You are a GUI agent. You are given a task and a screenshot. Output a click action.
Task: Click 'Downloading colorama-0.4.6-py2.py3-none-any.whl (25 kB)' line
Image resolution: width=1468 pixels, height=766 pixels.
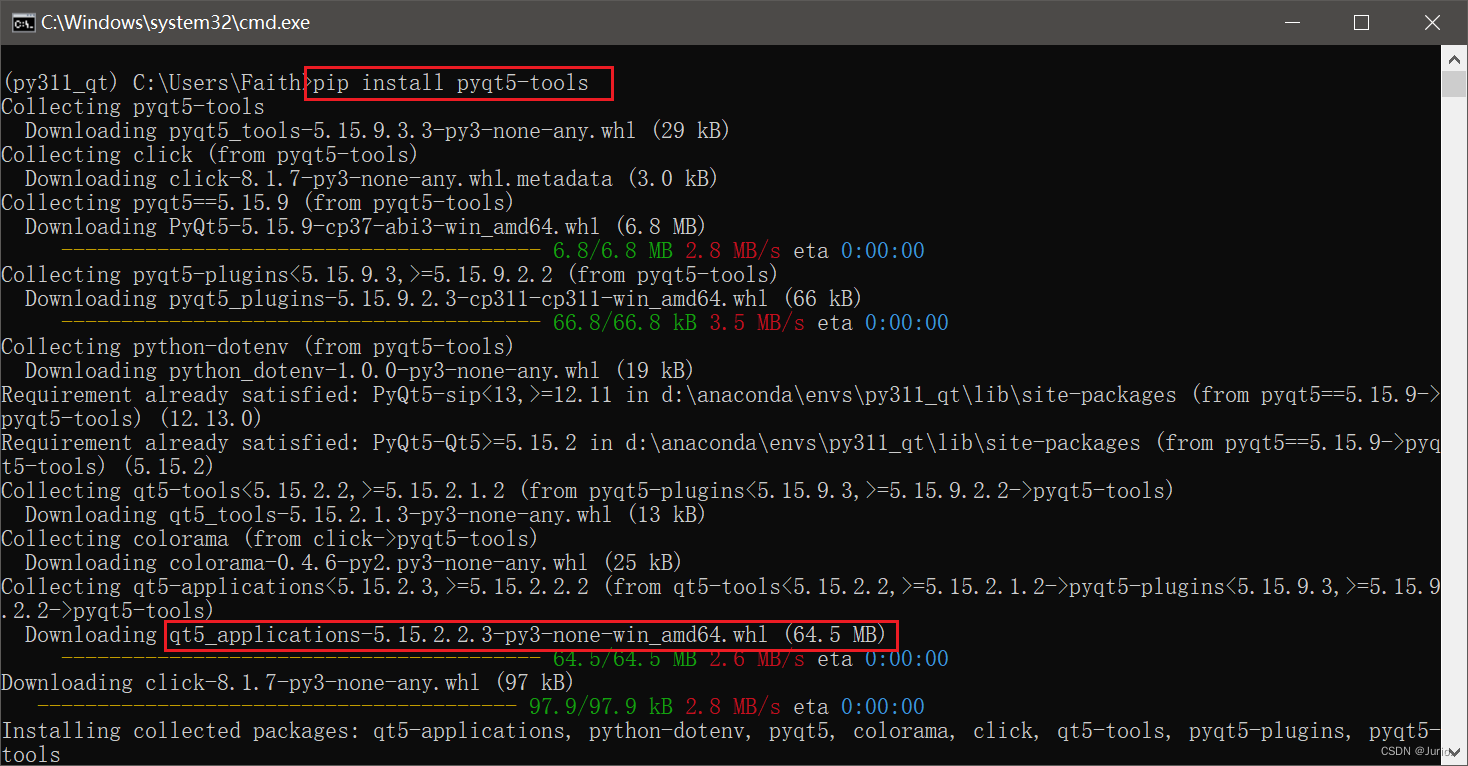tap(353, 563)
